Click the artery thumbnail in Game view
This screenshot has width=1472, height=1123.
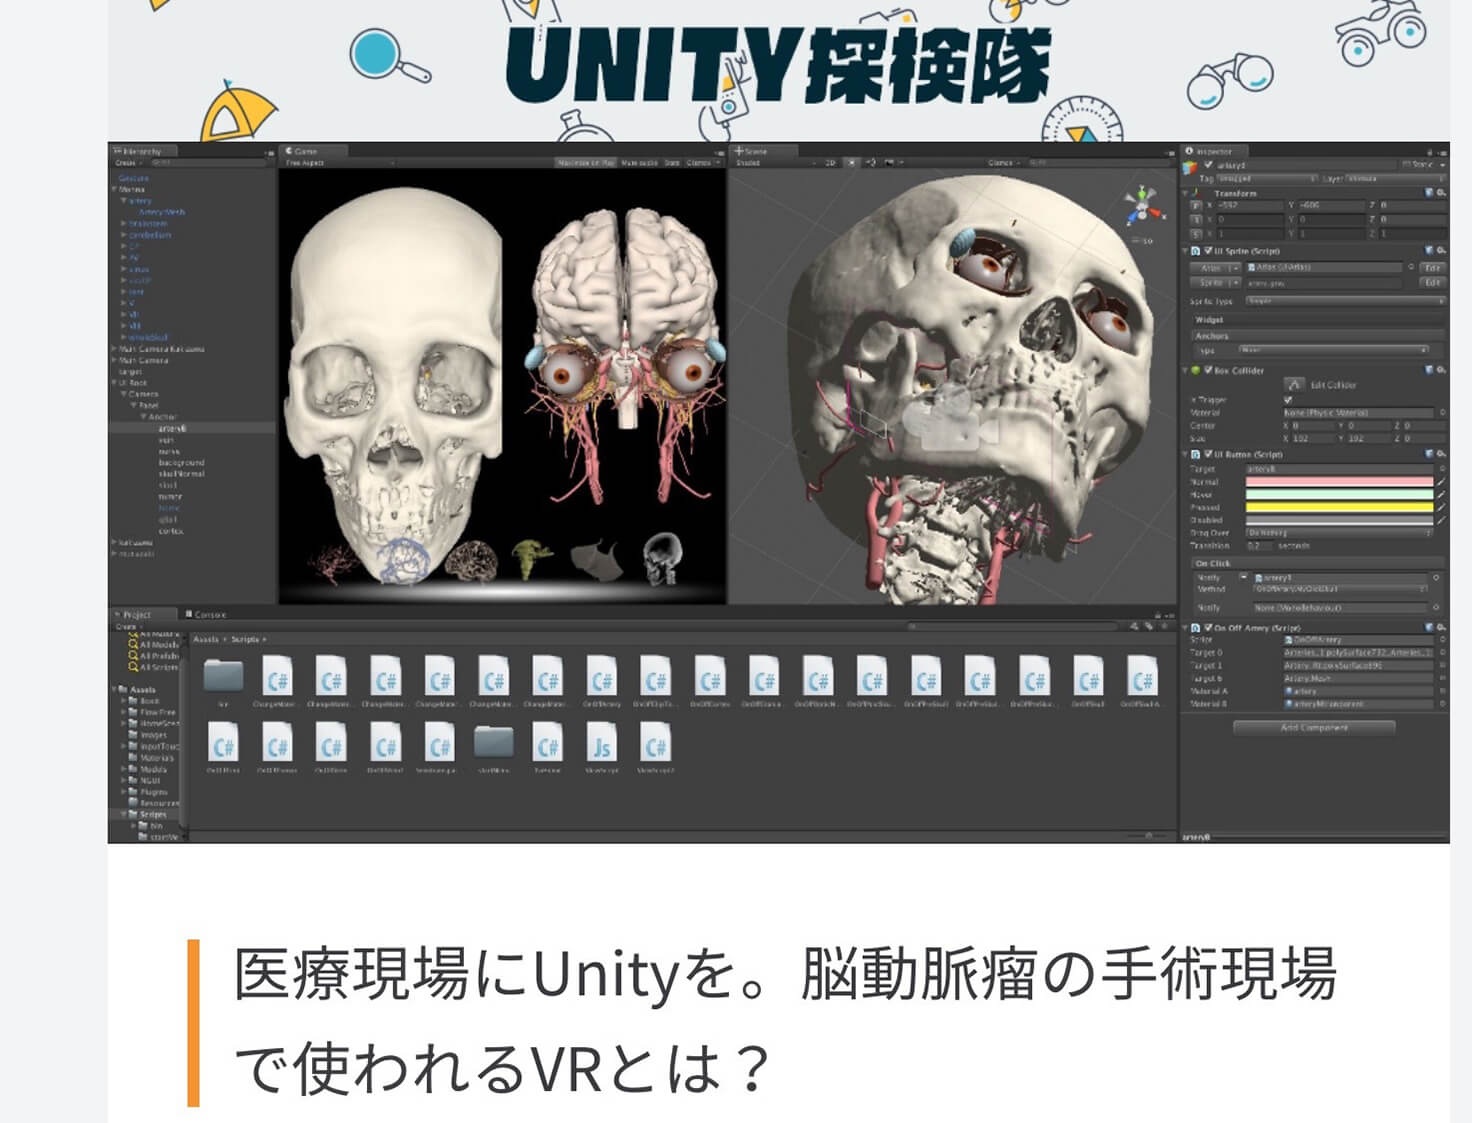331,563
